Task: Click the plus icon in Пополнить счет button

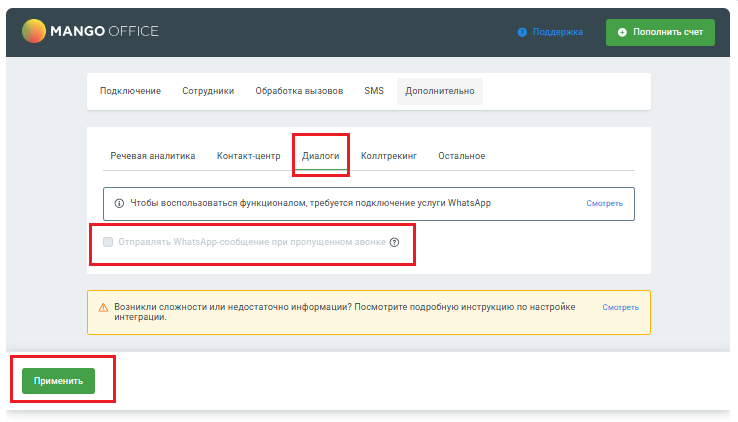Action: [622, 32]
